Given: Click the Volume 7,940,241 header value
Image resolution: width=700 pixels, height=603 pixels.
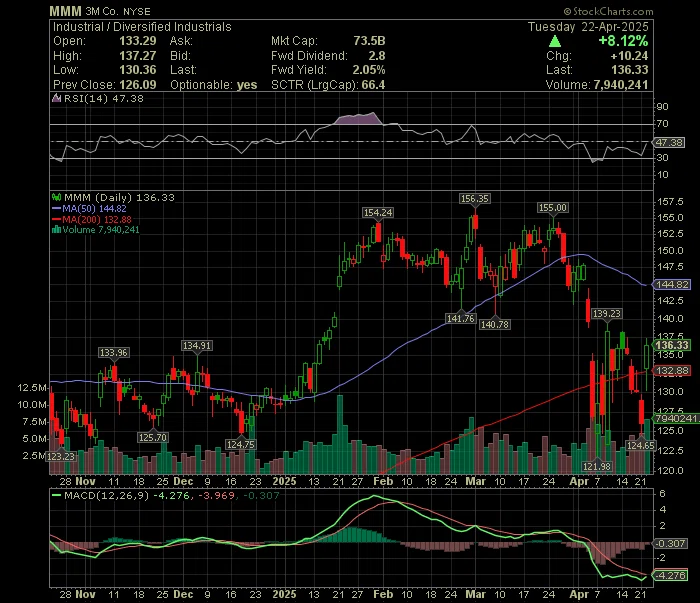Looking at the screenshot, I should pos(621,85).
